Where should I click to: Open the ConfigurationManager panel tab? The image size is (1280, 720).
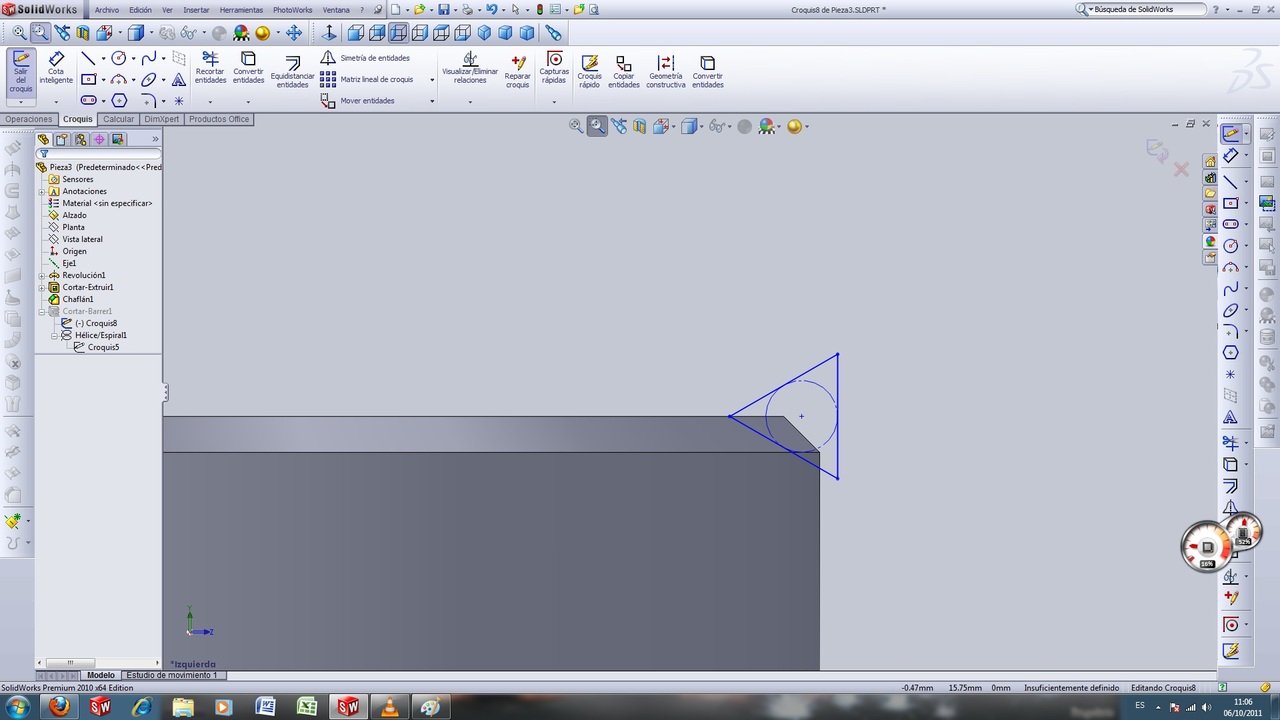click(80, 139)
